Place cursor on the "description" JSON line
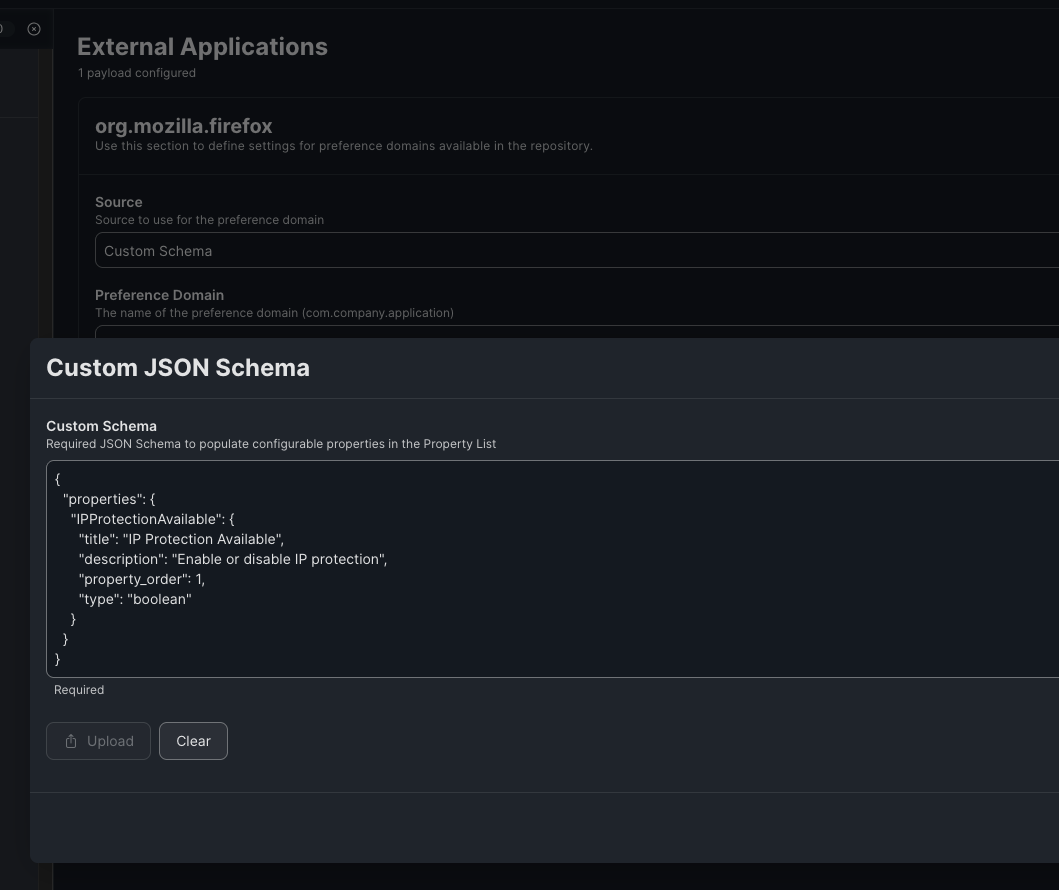The height and width of the screenshot is (890, 1059). pyautogui.click(x=232, y=559)
